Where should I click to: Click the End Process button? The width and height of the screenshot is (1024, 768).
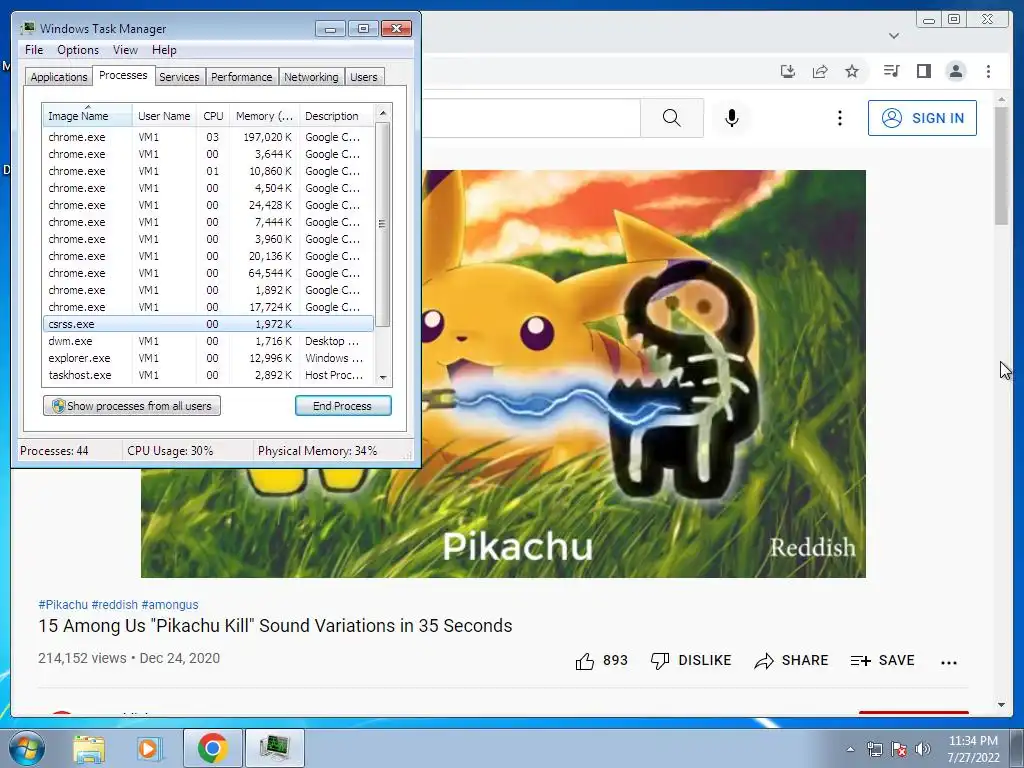[x=343, y=406]
